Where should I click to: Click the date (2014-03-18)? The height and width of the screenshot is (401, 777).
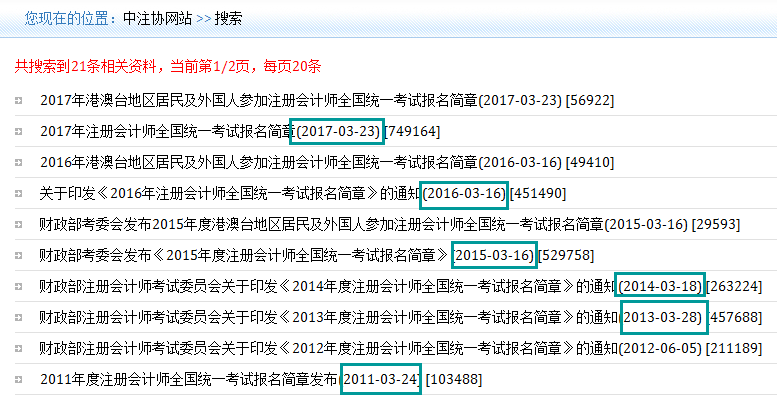(661, 286)
